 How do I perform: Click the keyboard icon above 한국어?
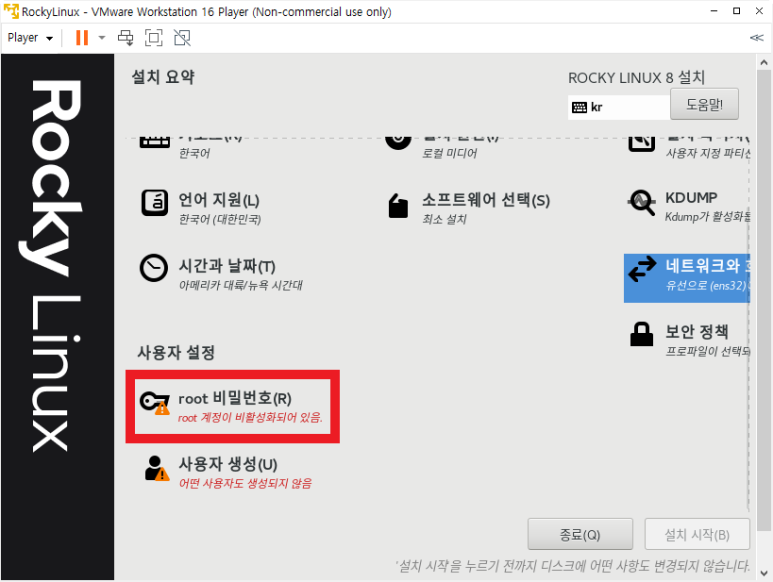[x=155, y=141]
